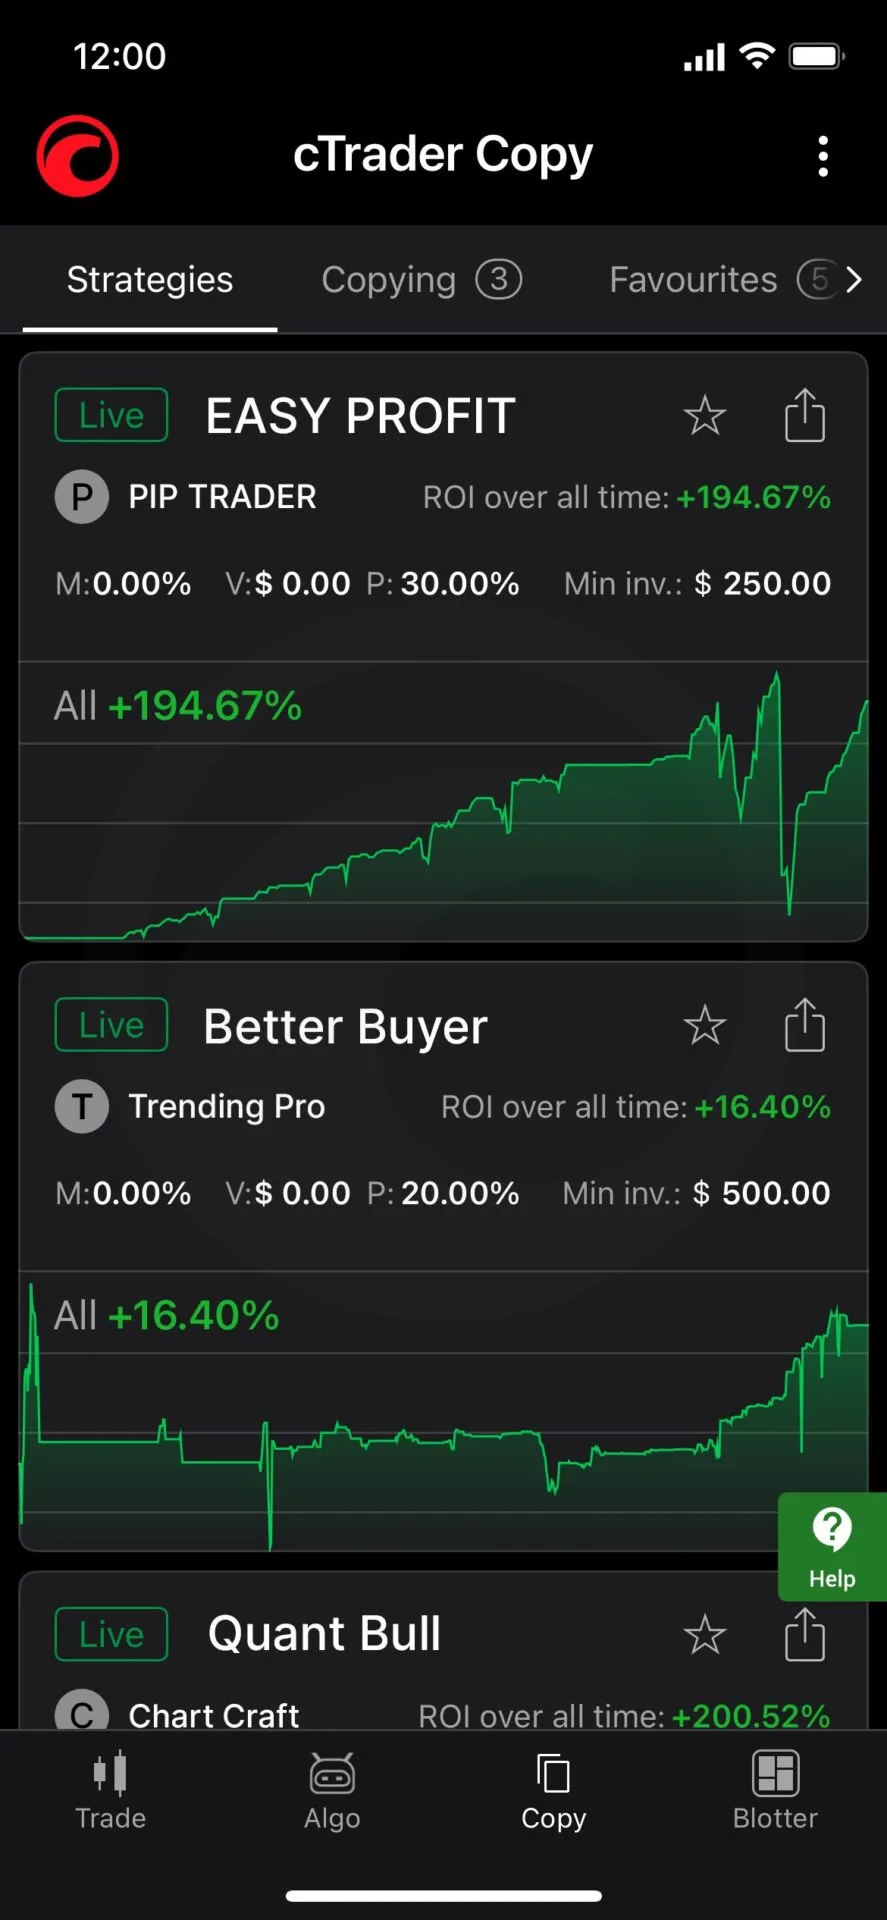Open the Favourites tab
This screenshot has width=887, height=1920.
tap(718, 280)
